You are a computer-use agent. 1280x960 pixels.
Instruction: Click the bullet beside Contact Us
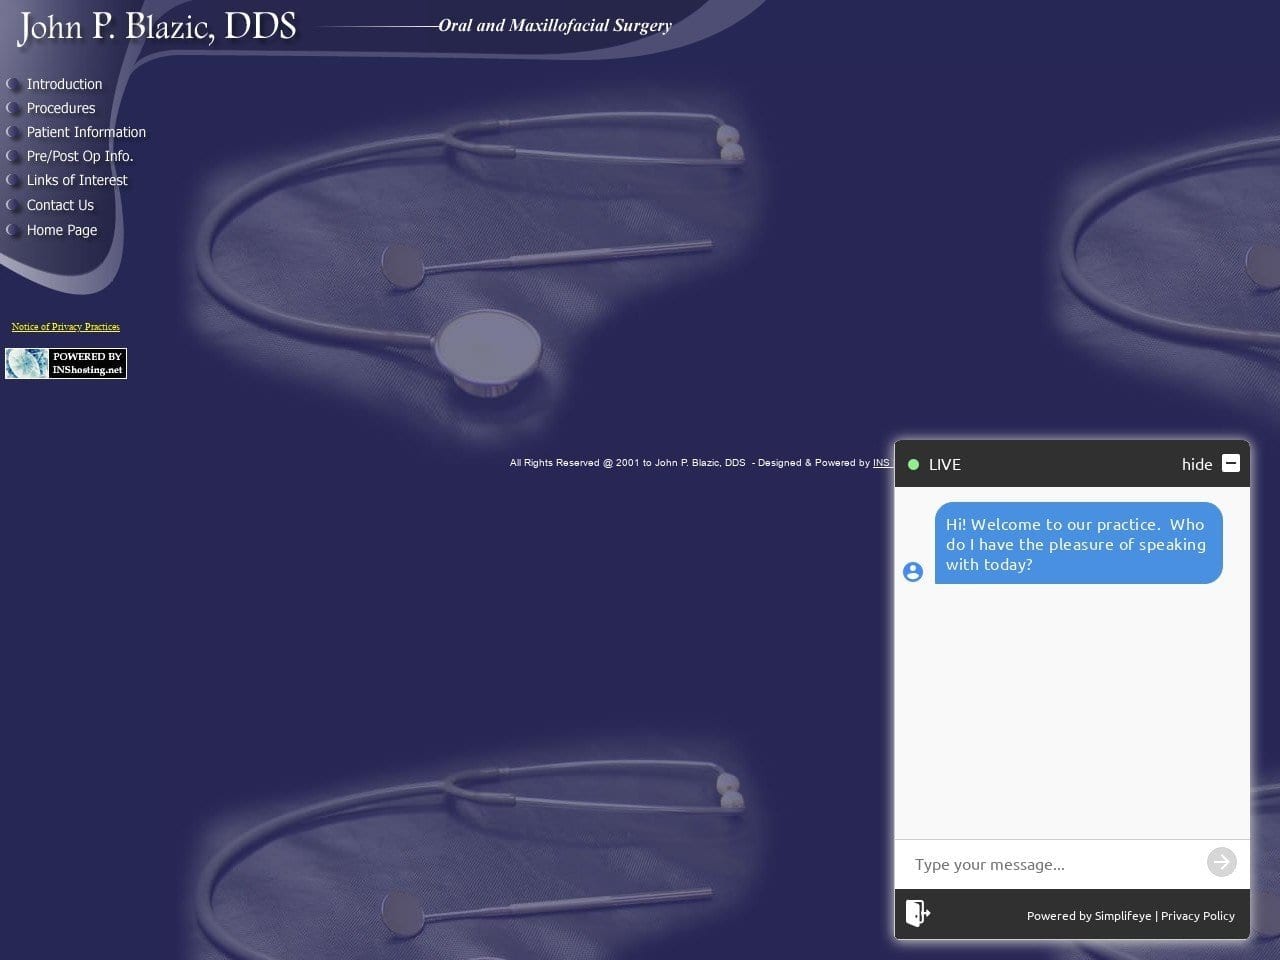(x=13, y=205)
